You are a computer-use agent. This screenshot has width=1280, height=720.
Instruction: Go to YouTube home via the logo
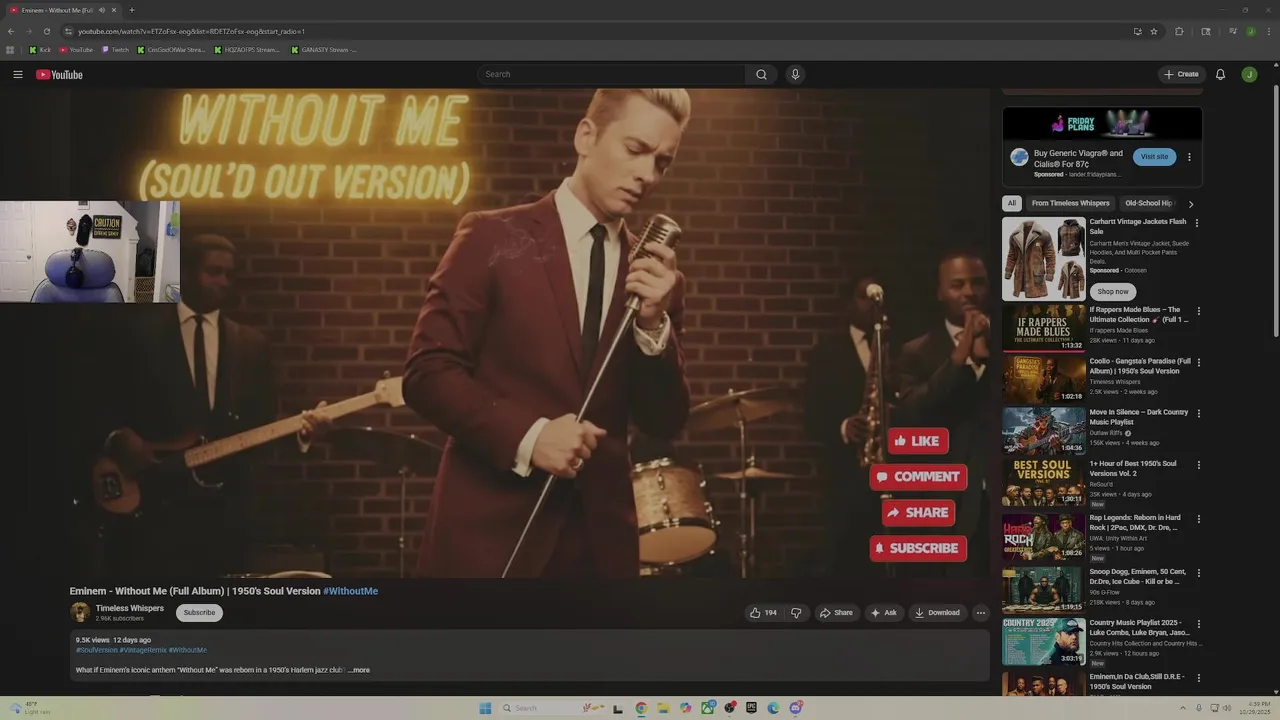click(59, 75)
